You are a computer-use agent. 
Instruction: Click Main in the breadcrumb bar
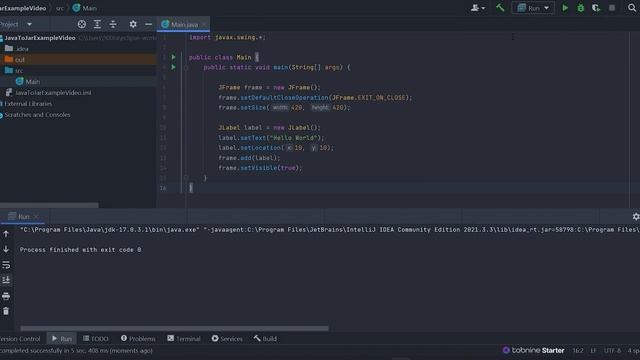click(85, 8)
